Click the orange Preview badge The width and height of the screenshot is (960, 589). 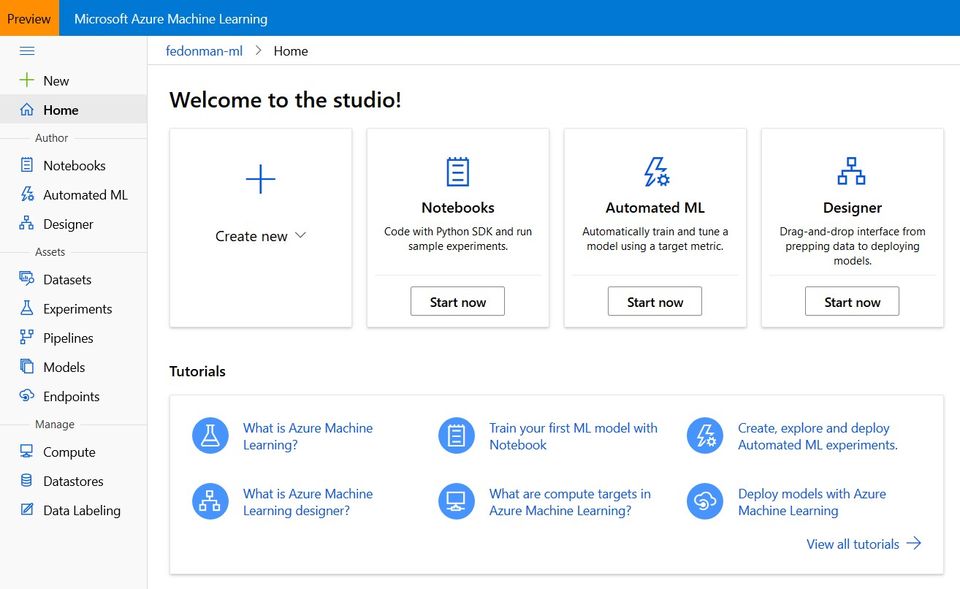pos(29,18)
